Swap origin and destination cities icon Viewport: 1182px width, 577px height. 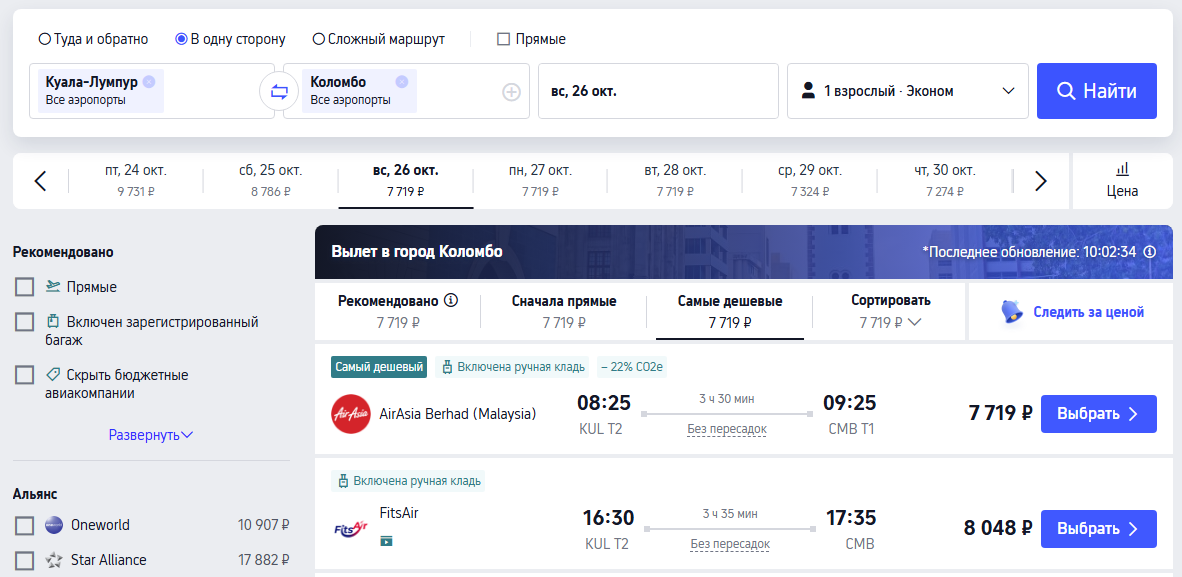tap(279, 92)
